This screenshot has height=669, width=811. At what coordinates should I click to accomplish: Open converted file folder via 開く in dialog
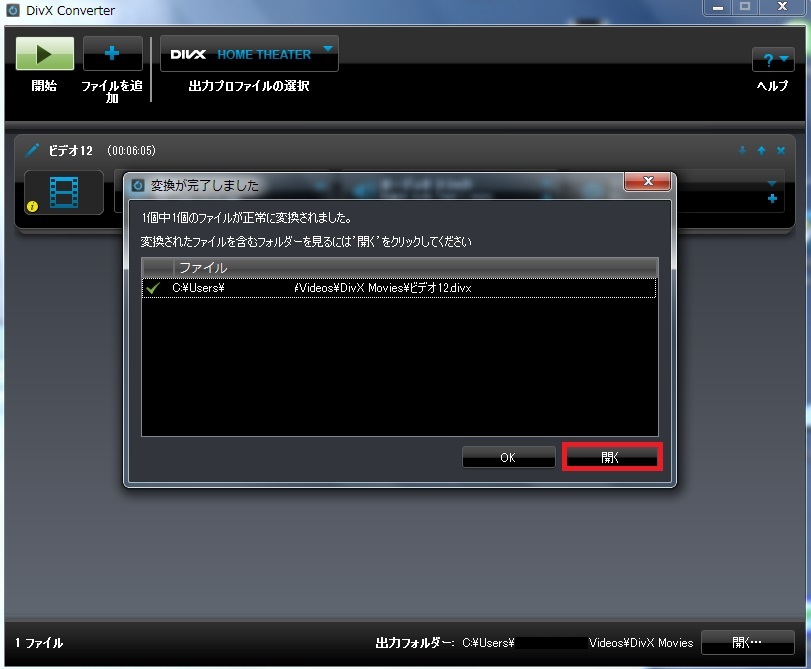pyautogui.click(x=612, y=457)
